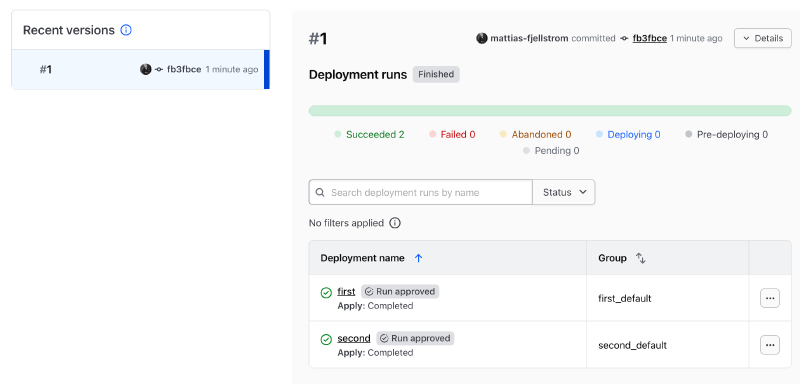The width and height of the screenshot is (800, 384).
Task: Click the Succeeded green status dot
Action: [337, 135]
